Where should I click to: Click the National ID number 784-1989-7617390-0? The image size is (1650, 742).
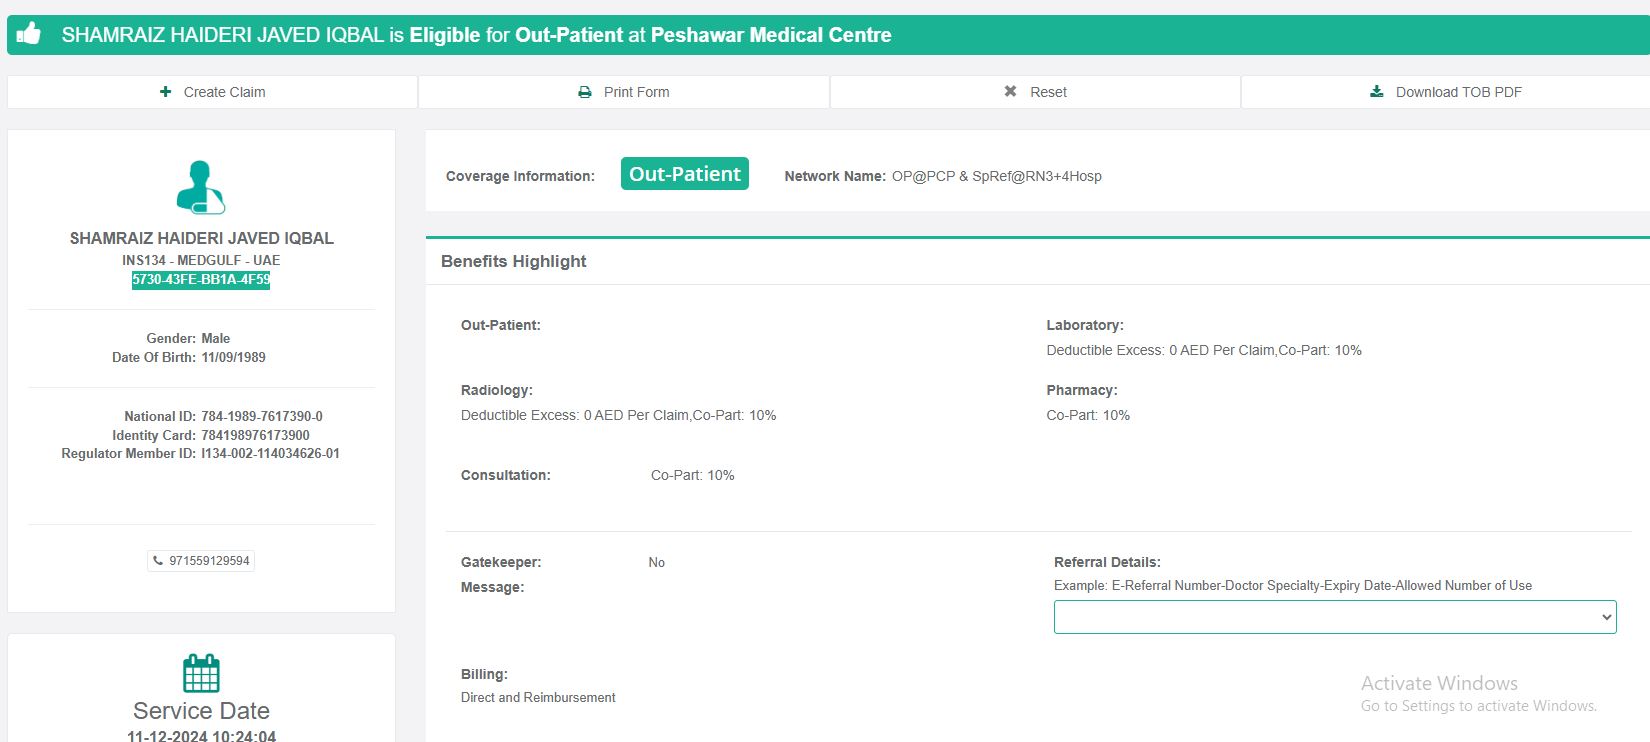tap(262, 416)
